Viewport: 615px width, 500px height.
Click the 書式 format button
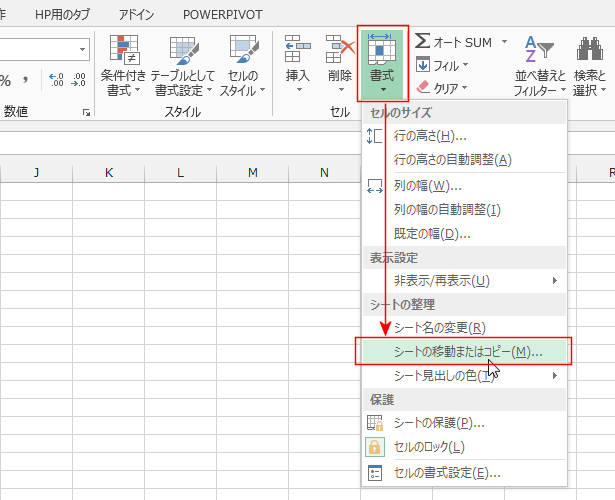(381, 62)
